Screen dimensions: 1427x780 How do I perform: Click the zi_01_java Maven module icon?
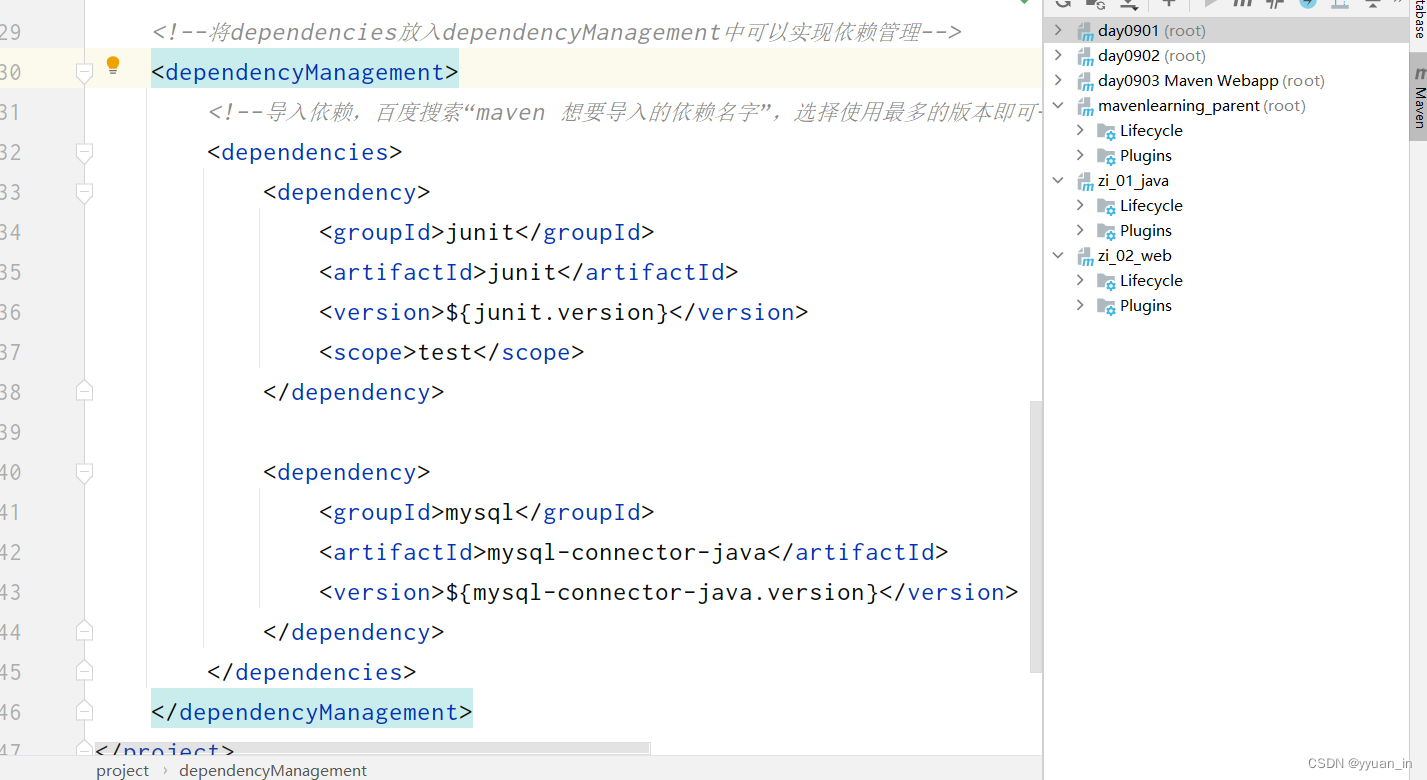(1085, 181)
